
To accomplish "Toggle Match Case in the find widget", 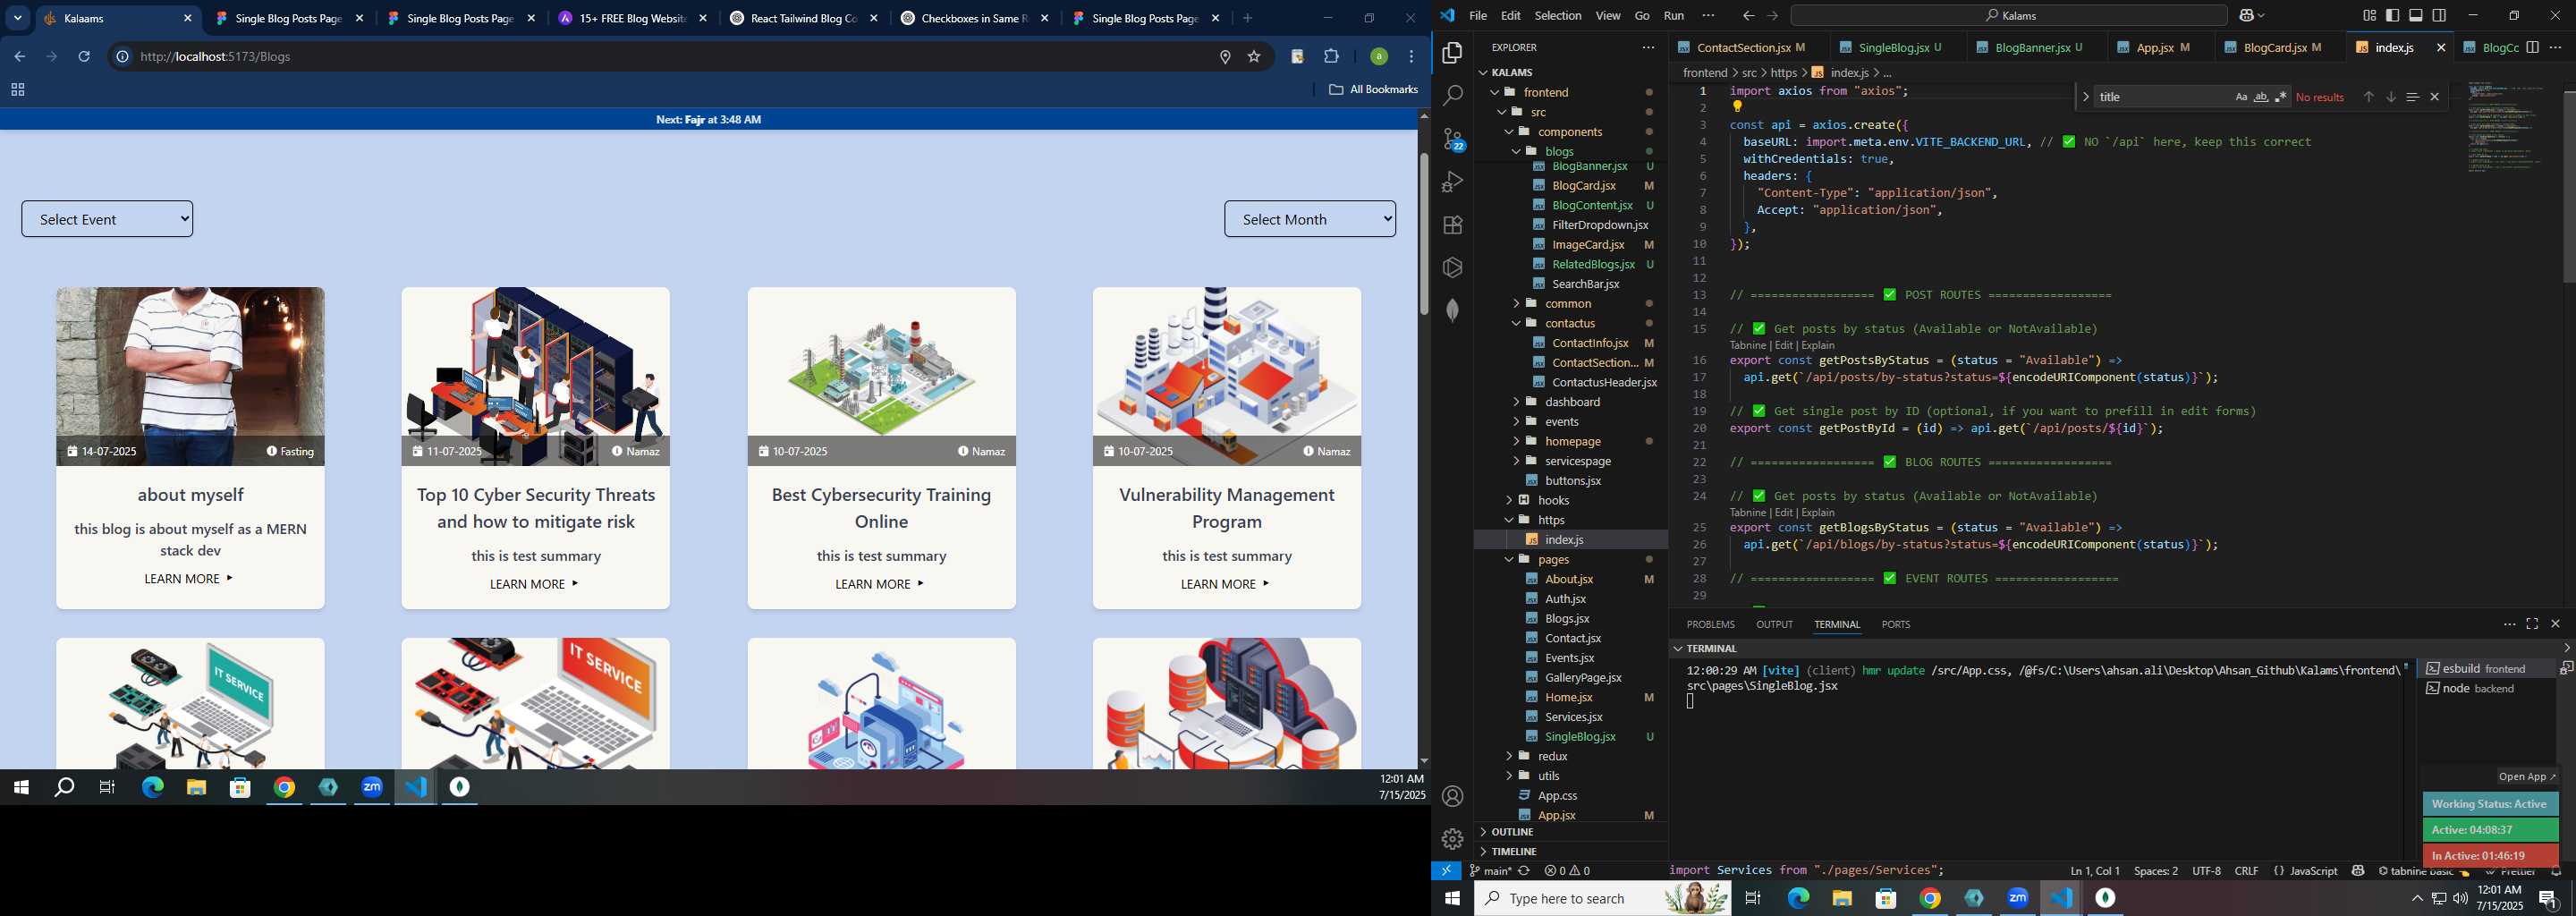I will [2241, 97].
